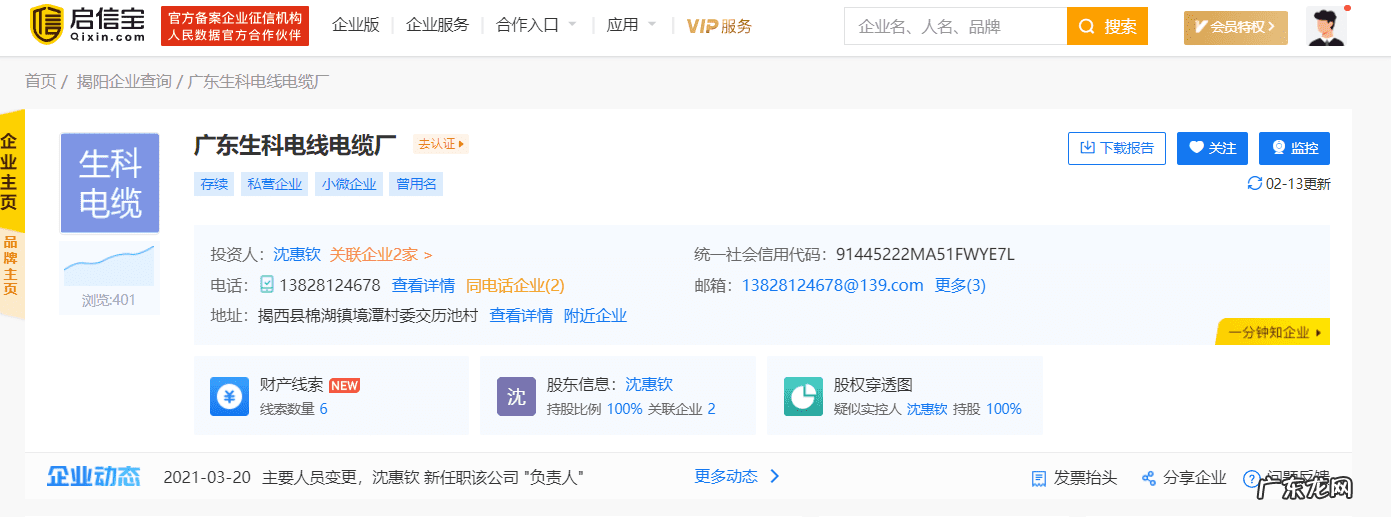The width and height of the screenshot is (1391, 517).
Task: Focus the company name search field
Action: tap(956, 26)
